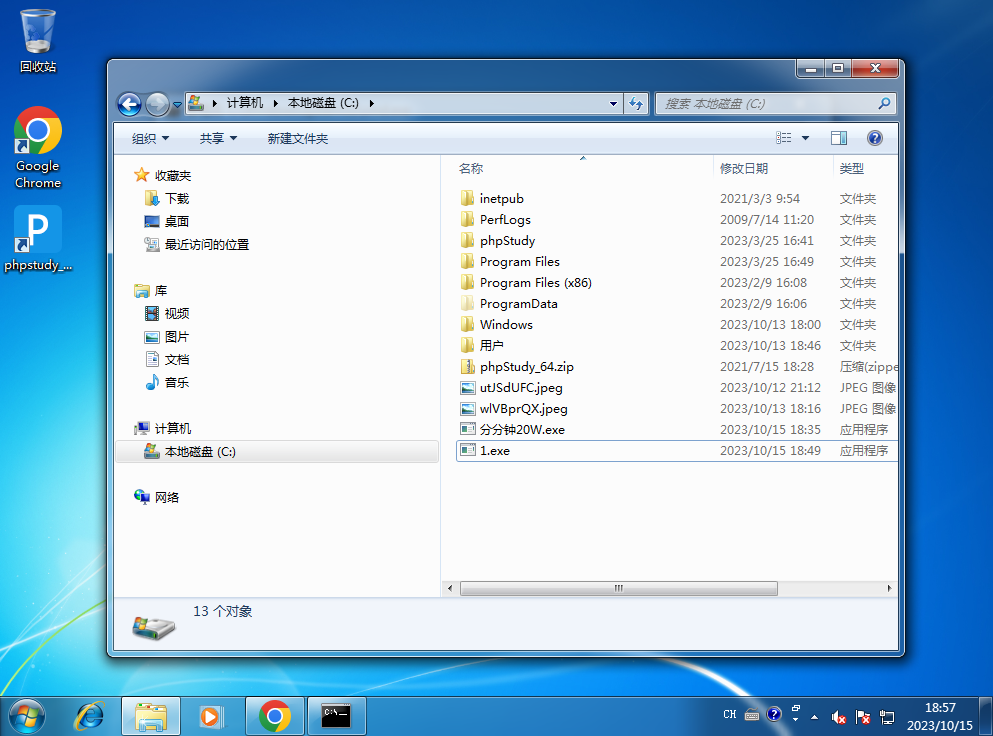The height and width of the screenshot is (736, 993).
Task: Expand the view options dropdown arrow
Action: point(805,138)
